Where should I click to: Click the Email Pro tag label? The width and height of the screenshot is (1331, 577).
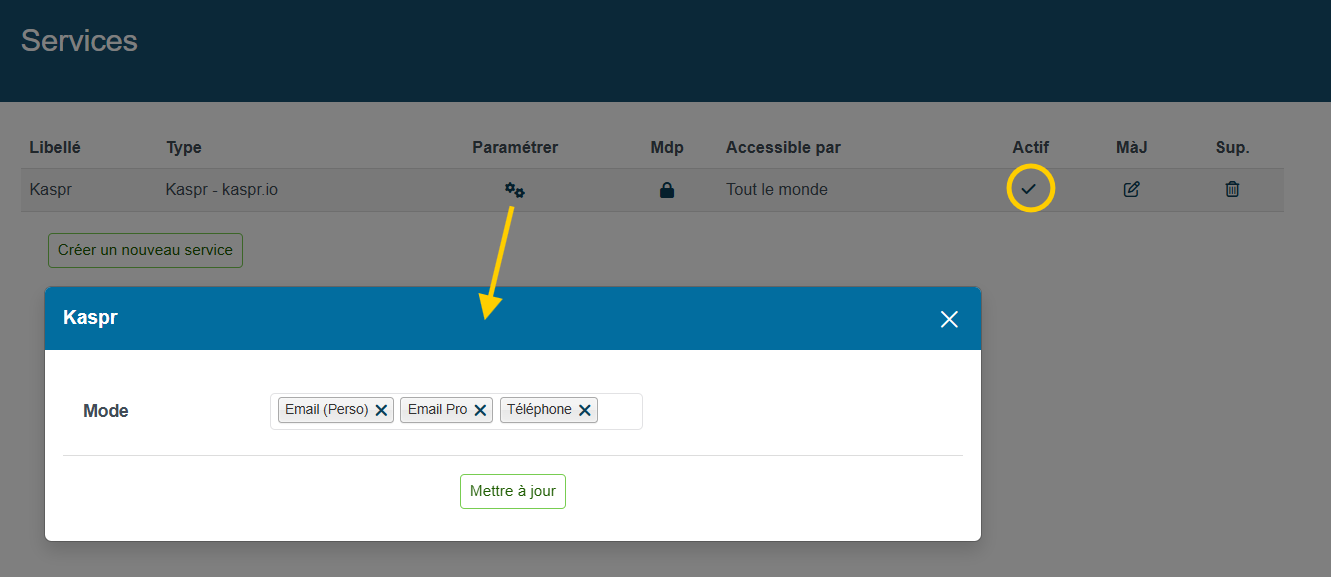click(x=437, y=410)
